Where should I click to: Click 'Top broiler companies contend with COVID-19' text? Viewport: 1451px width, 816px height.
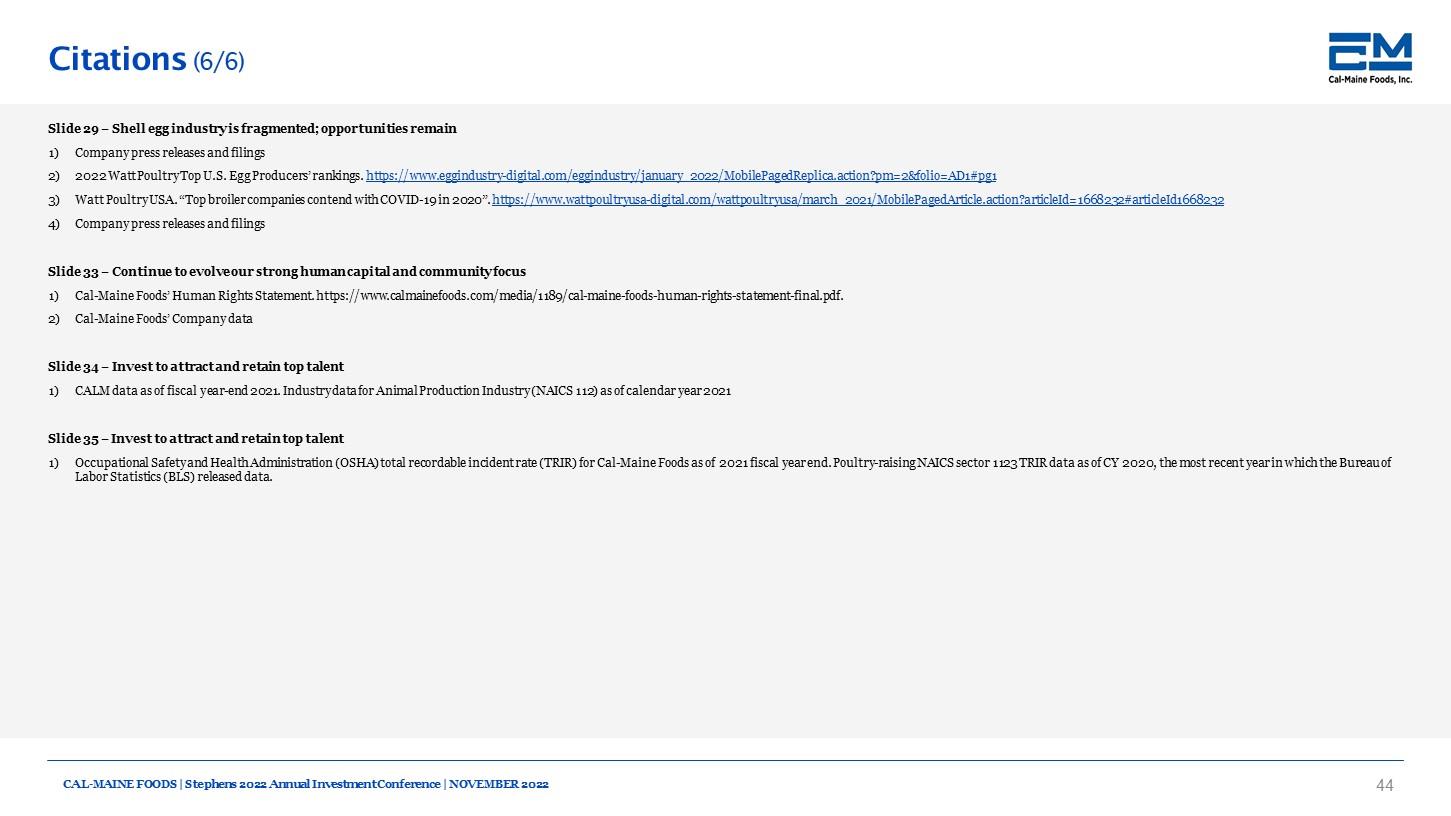click(283, 200)
